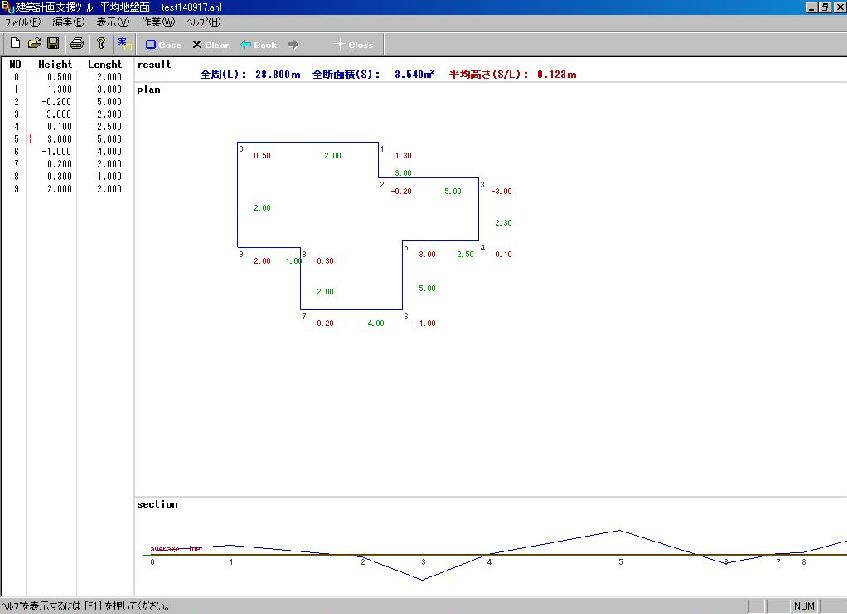Select the Height cell in row 1
The image size is (847, 614).
coord(59,89)
